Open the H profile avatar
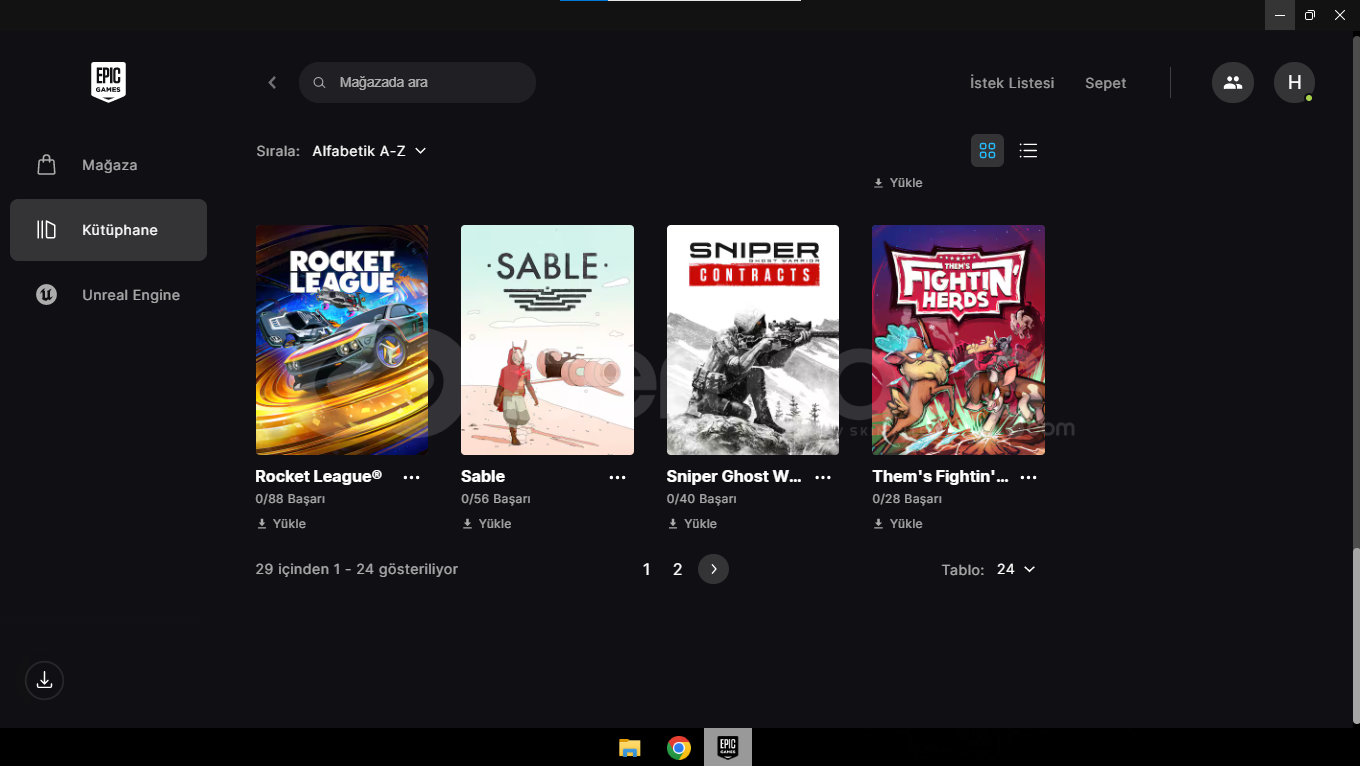Viewport: 1360px width, 766px height. (1294, 82)
